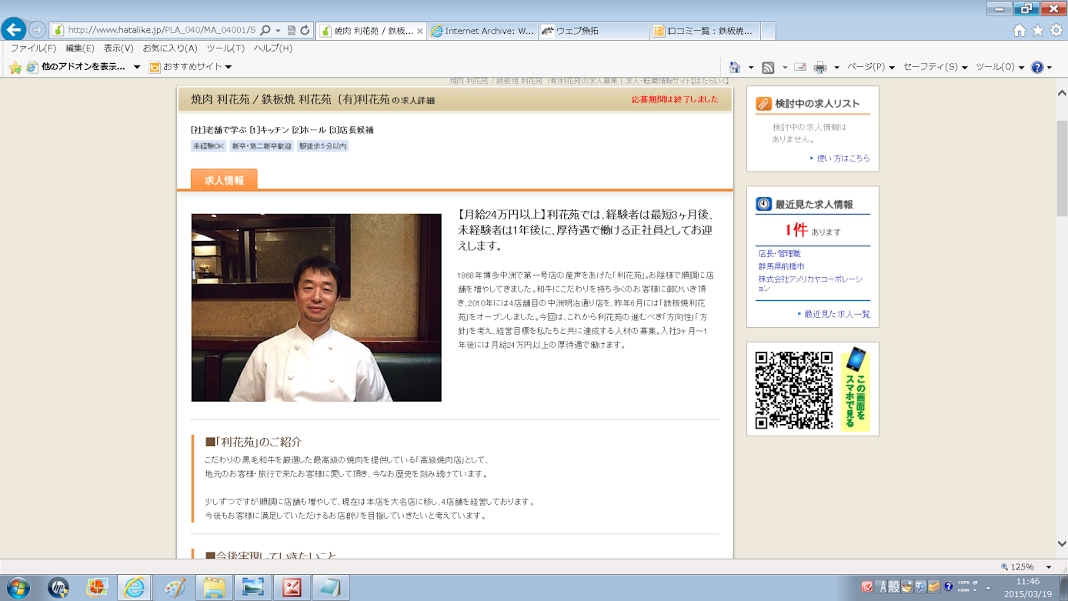Click the URL address field

[161, 31]
